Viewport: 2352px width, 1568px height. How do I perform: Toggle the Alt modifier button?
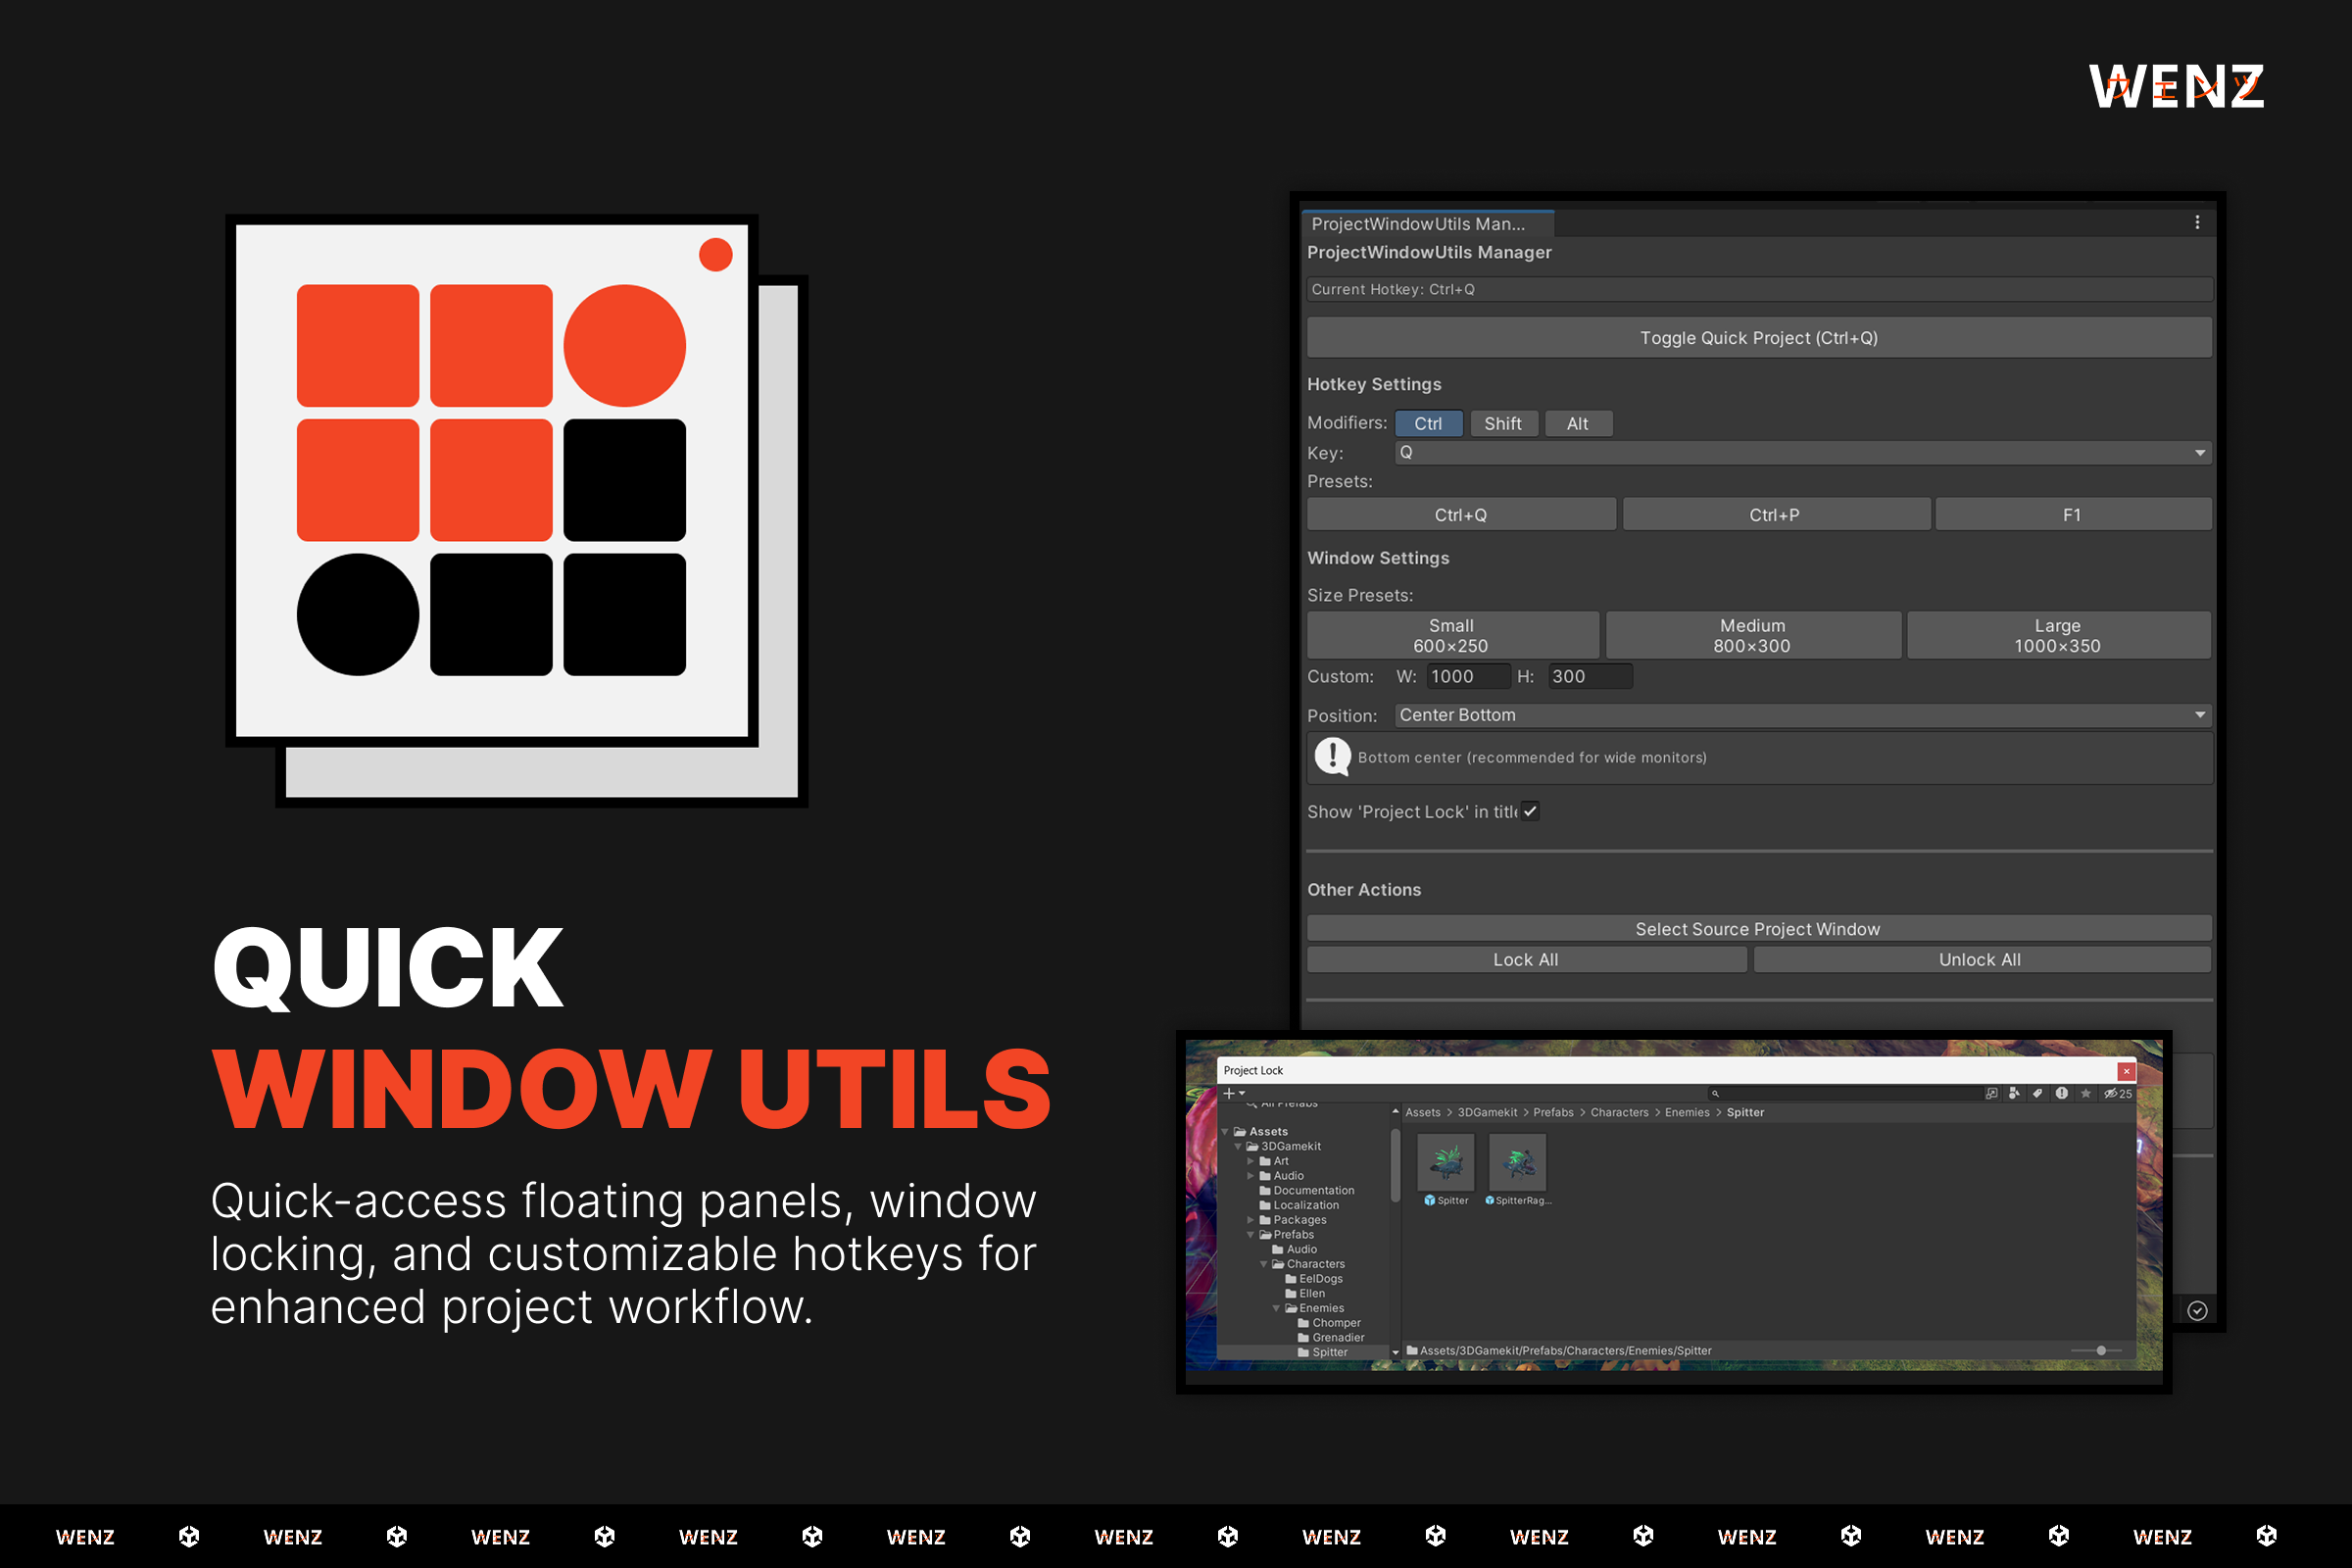1577,424
